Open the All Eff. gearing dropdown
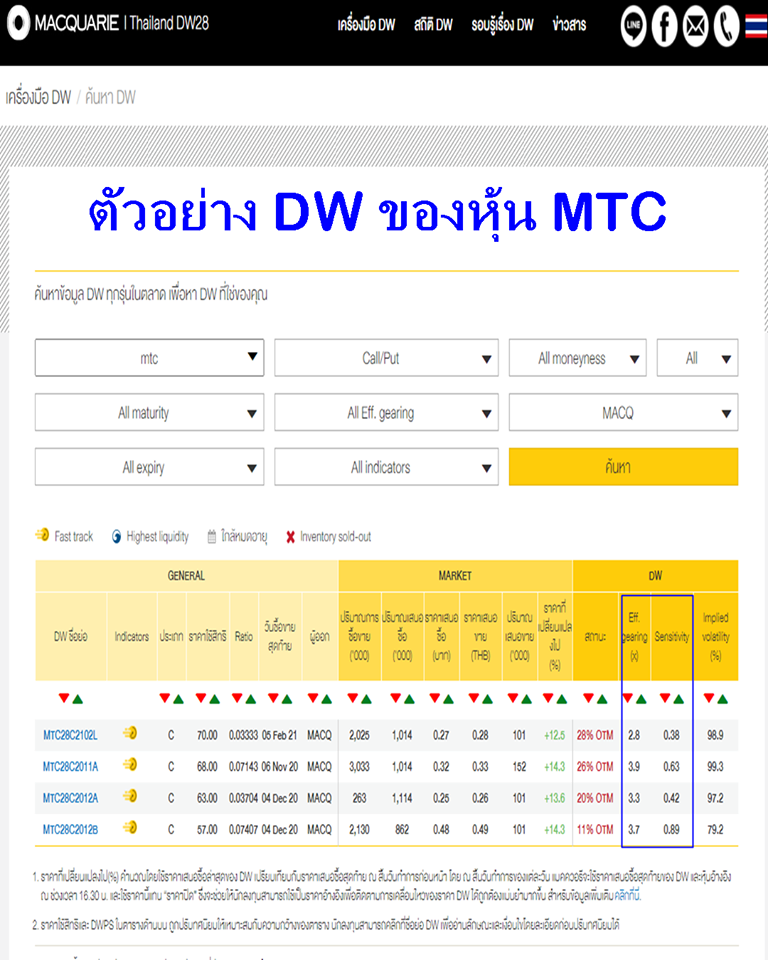 click(386, 412)
